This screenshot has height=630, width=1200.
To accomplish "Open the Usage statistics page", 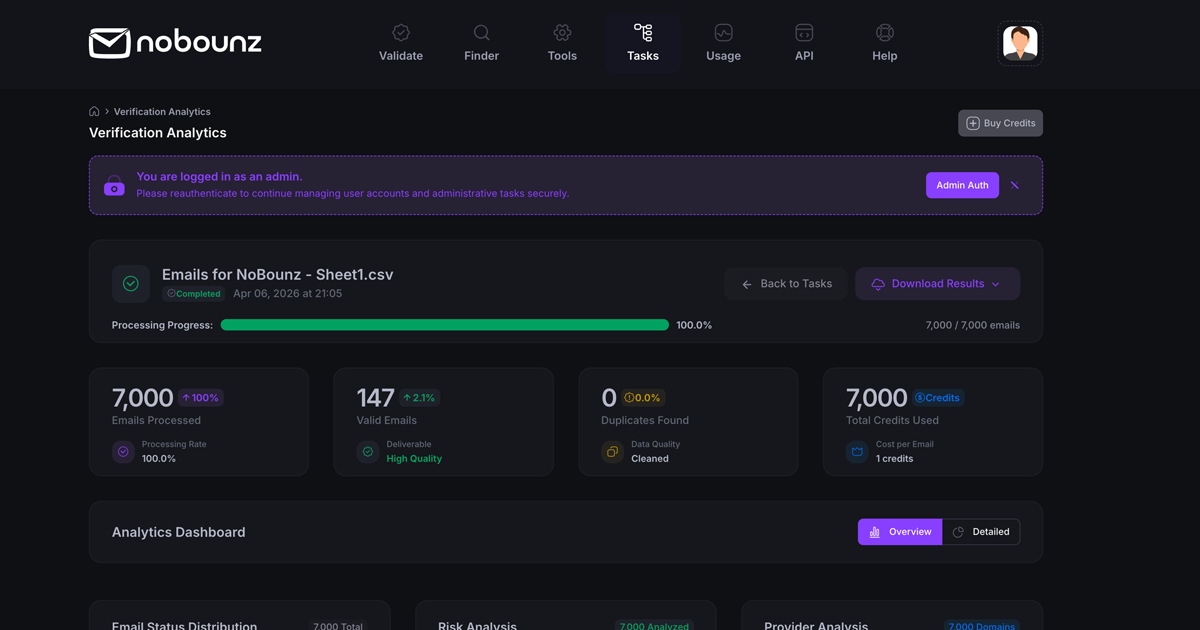I will 723,43.
